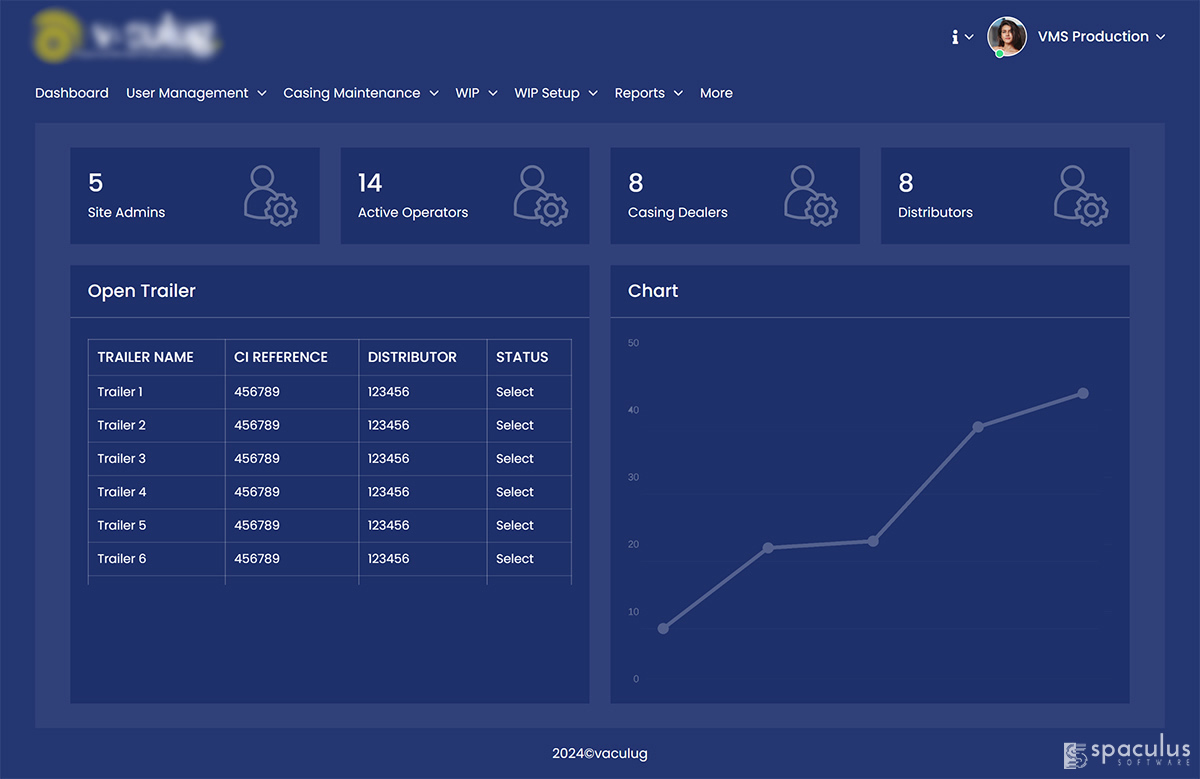Click the last data point on chart
The width and height of the screenshot is (1200, 779).
(x=1082, y=393)
